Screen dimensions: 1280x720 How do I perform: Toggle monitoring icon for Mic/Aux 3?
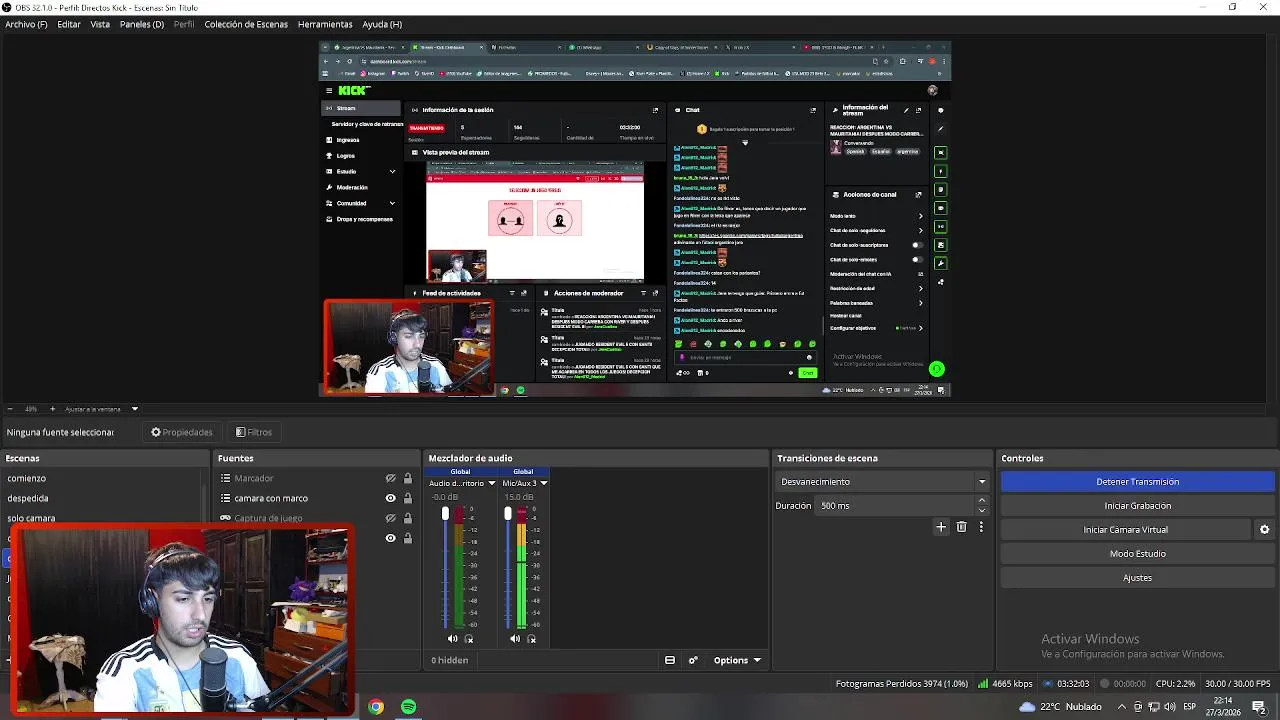click(531, 639)
